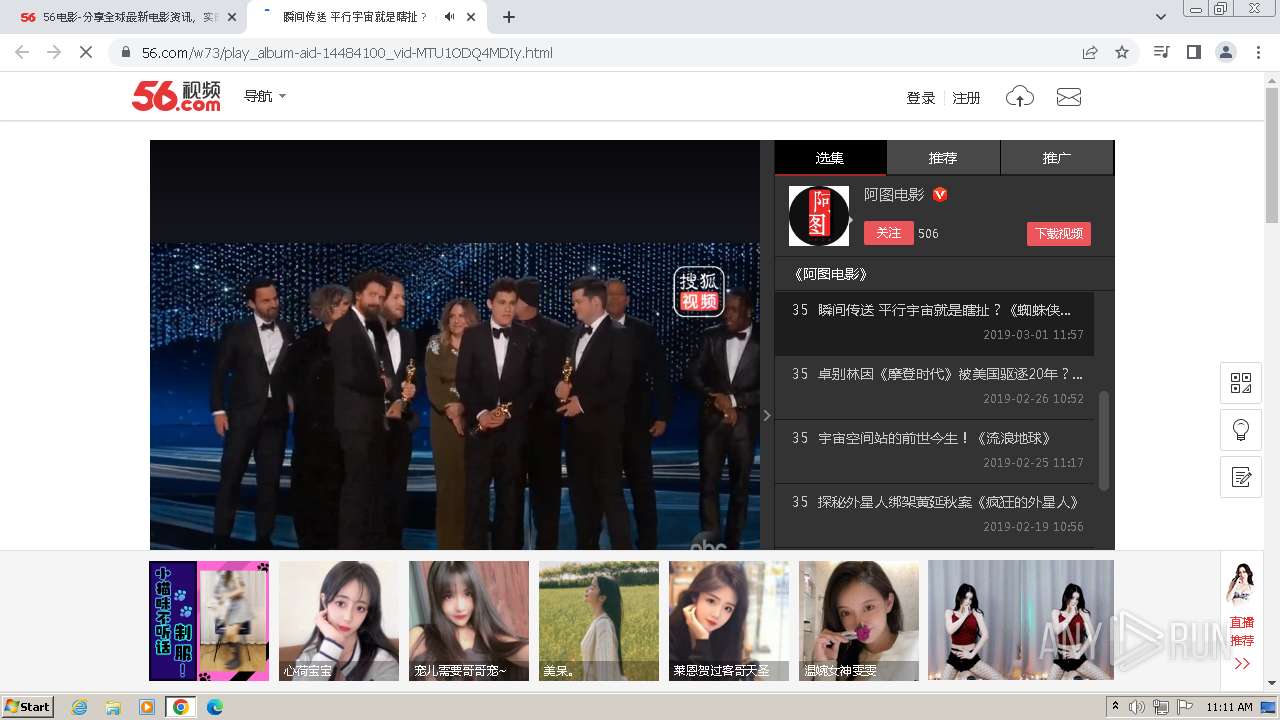This screenshot has width=1280, height=720.
Task: Click the episode list scrollbar
Action: point(1104,440)
